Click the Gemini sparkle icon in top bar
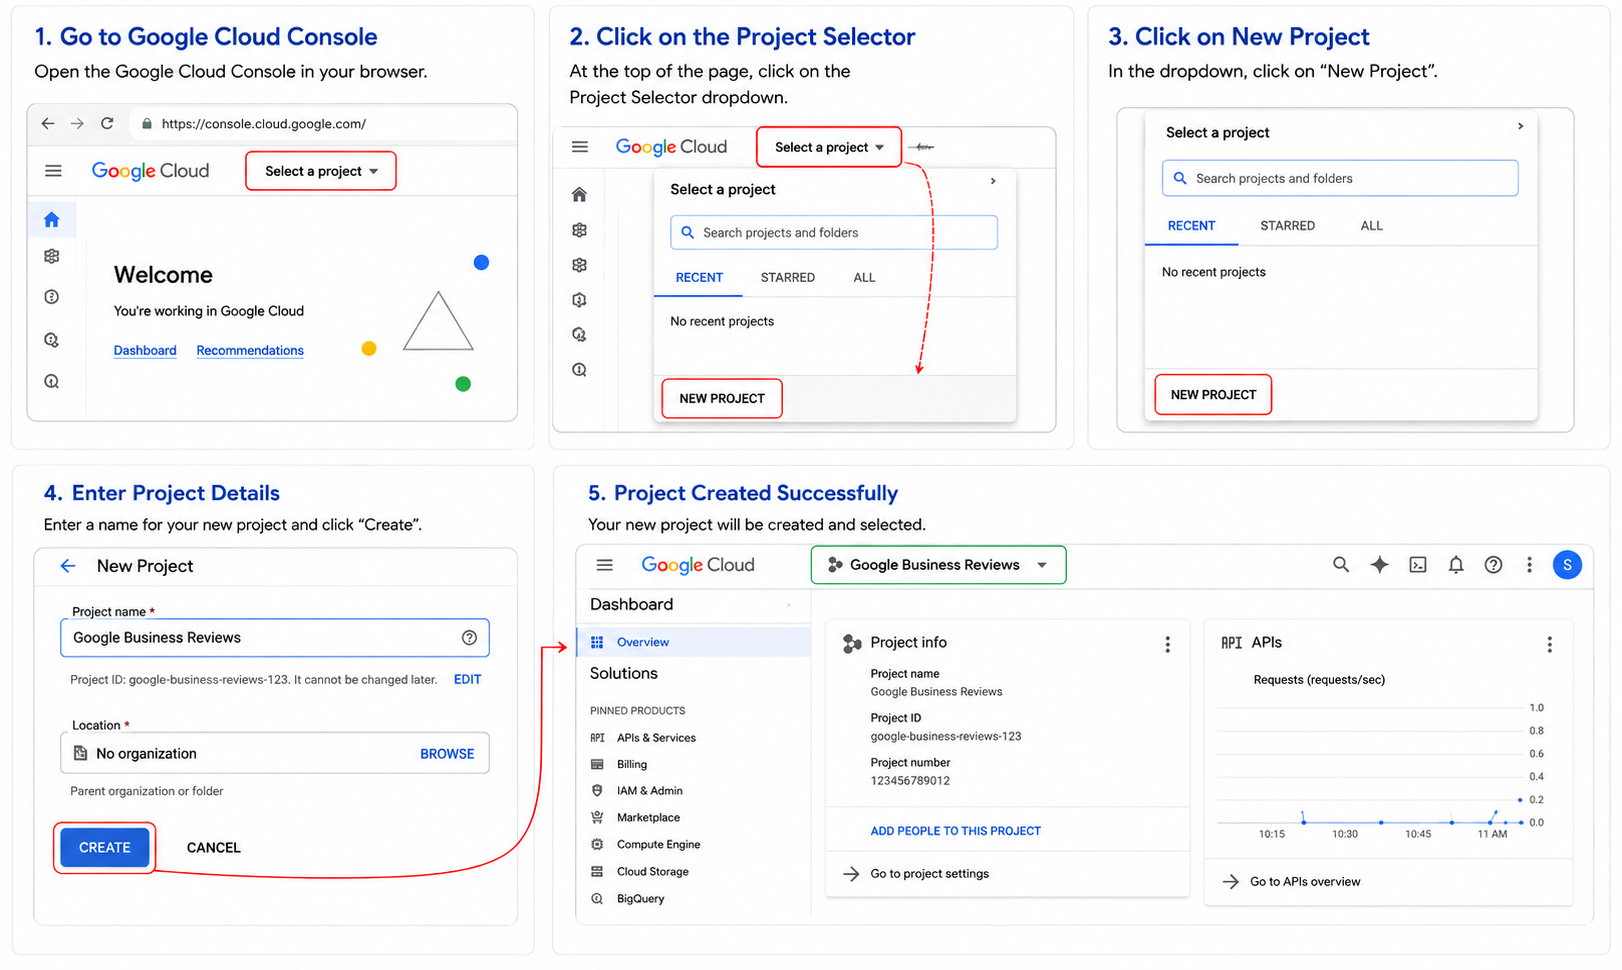This screenshot has height=970, width=1622. coord(1379,565)
